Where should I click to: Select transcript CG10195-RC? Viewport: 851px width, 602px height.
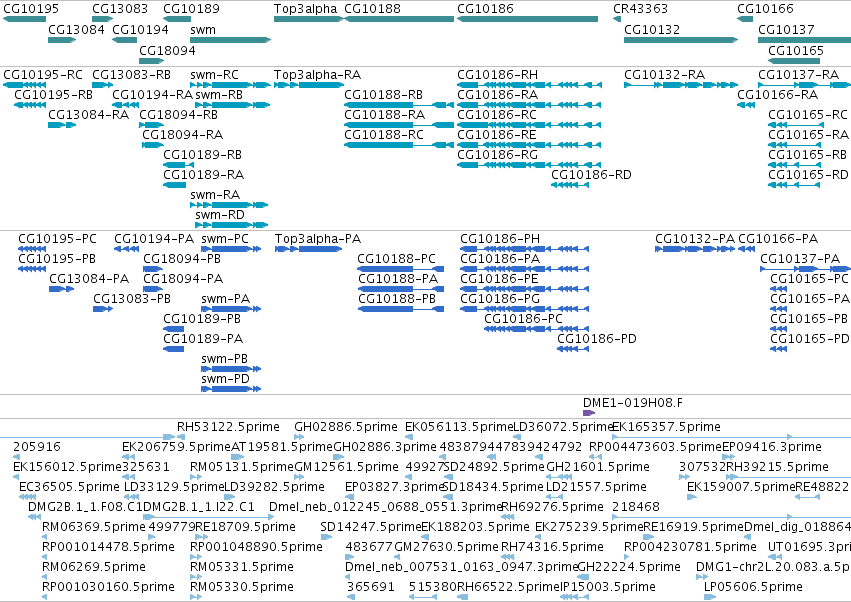(43, 74)
